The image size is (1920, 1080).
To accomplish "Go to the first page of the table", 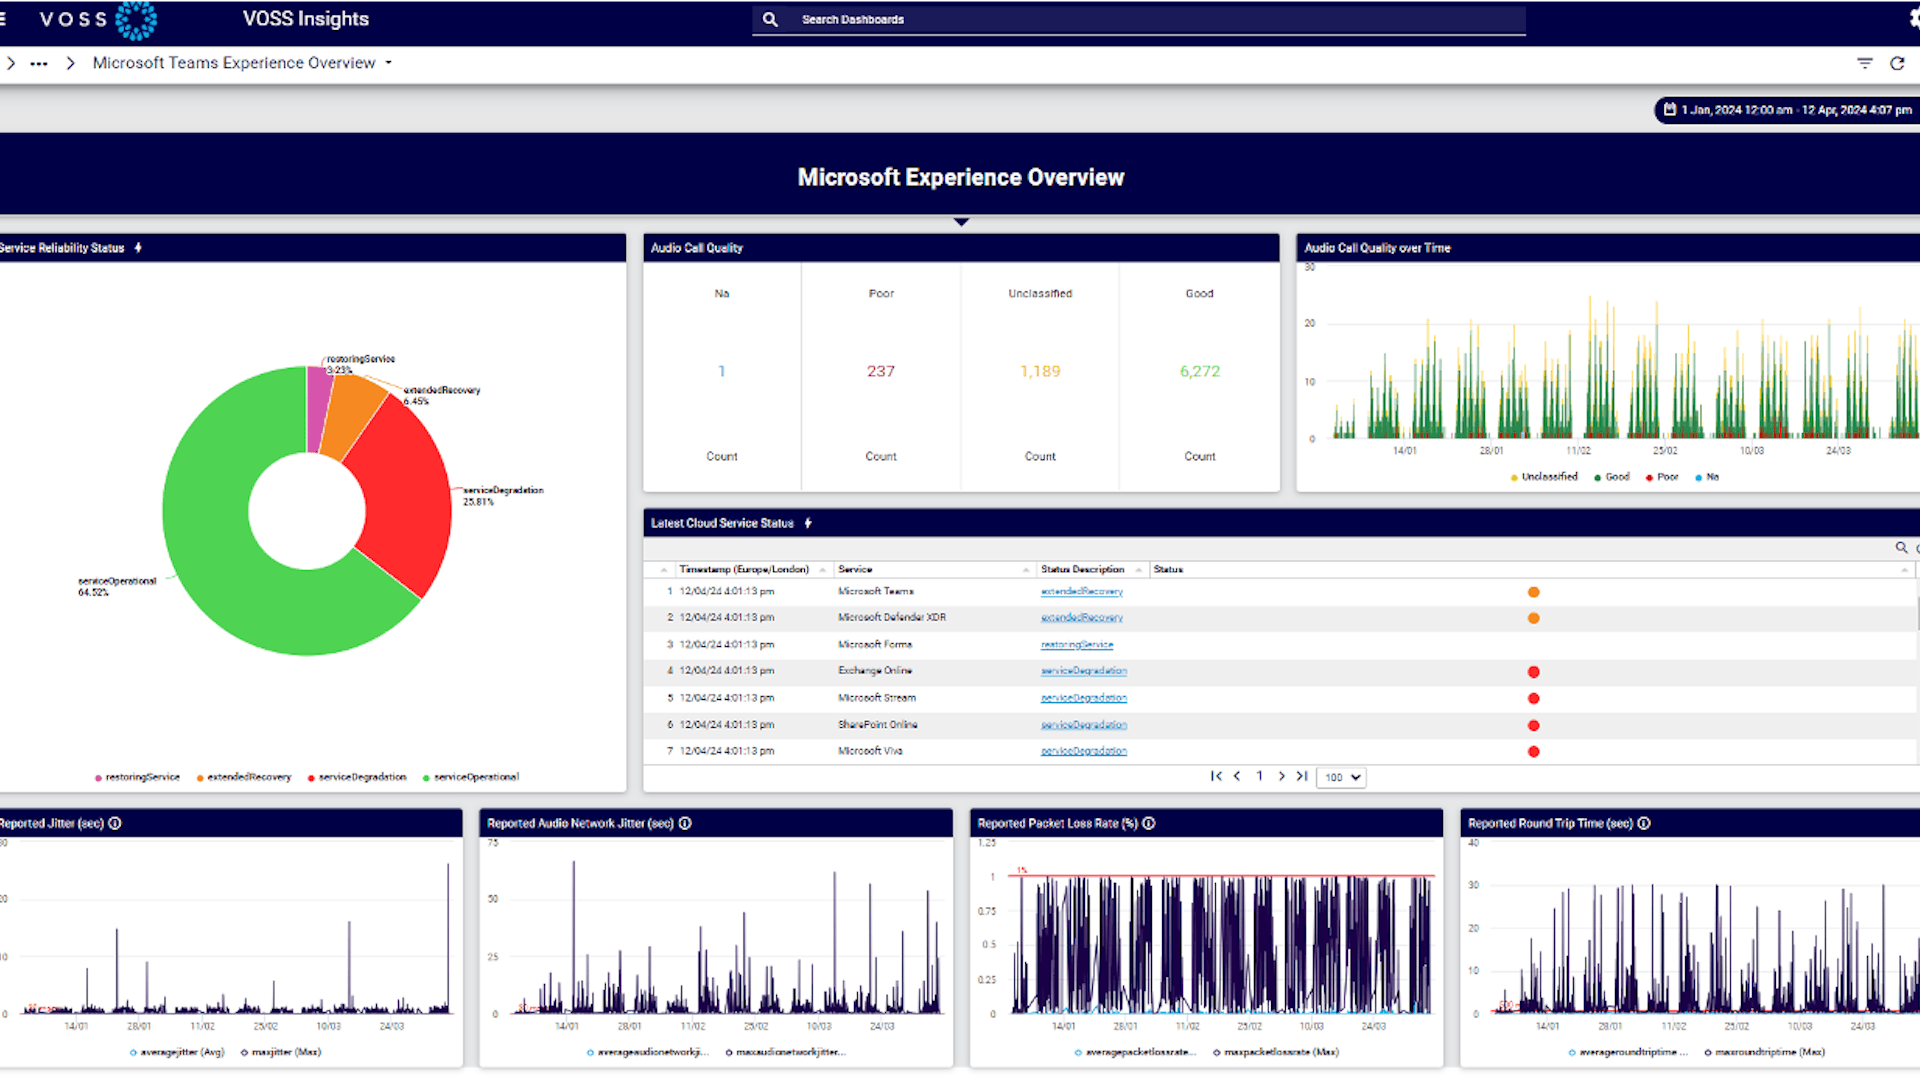I will point(1216,776).
